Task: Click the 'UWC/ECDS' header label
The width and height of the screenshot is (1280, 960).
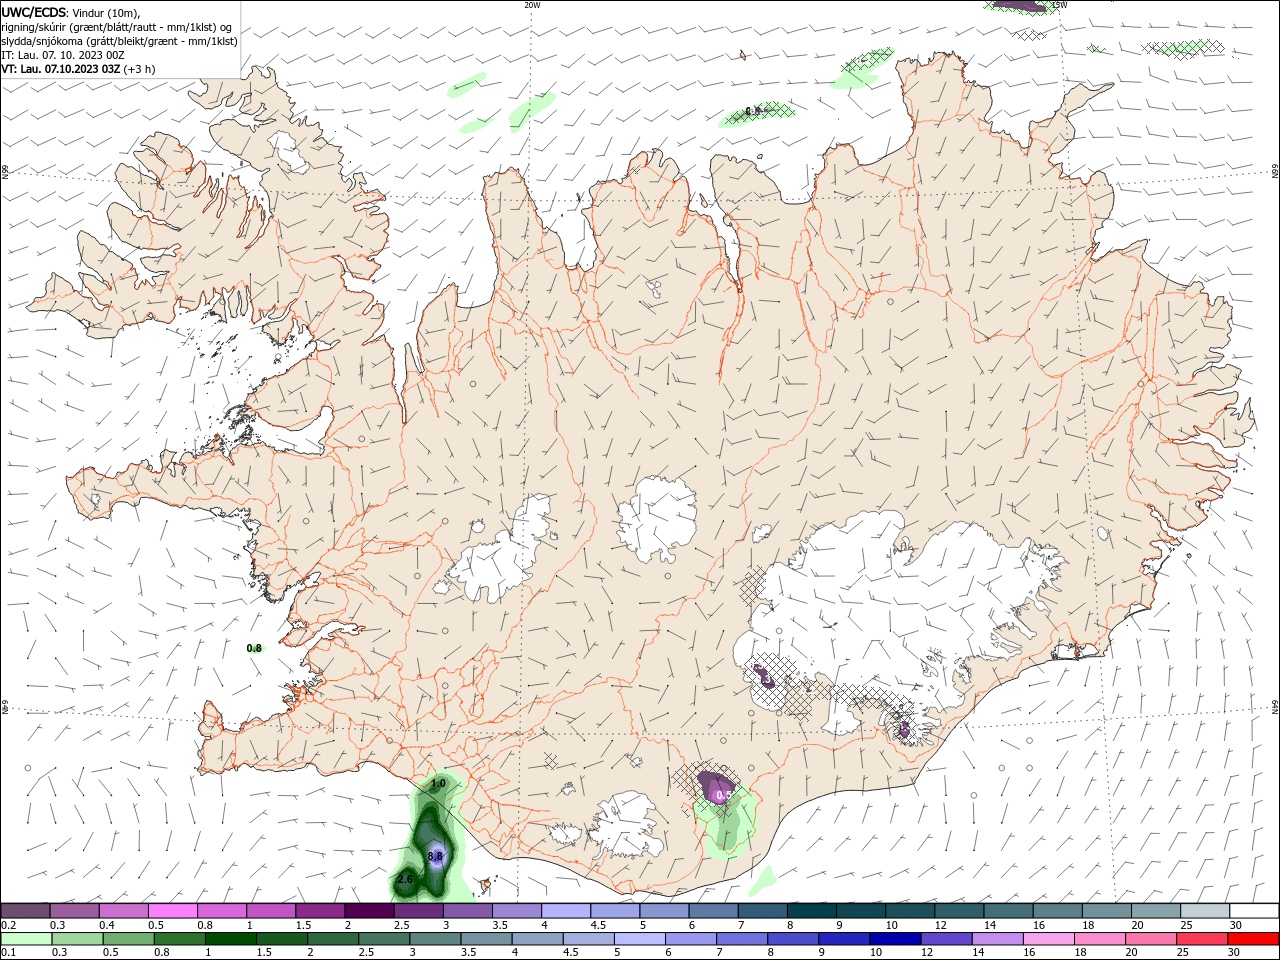Action: (x=34, y=12)
